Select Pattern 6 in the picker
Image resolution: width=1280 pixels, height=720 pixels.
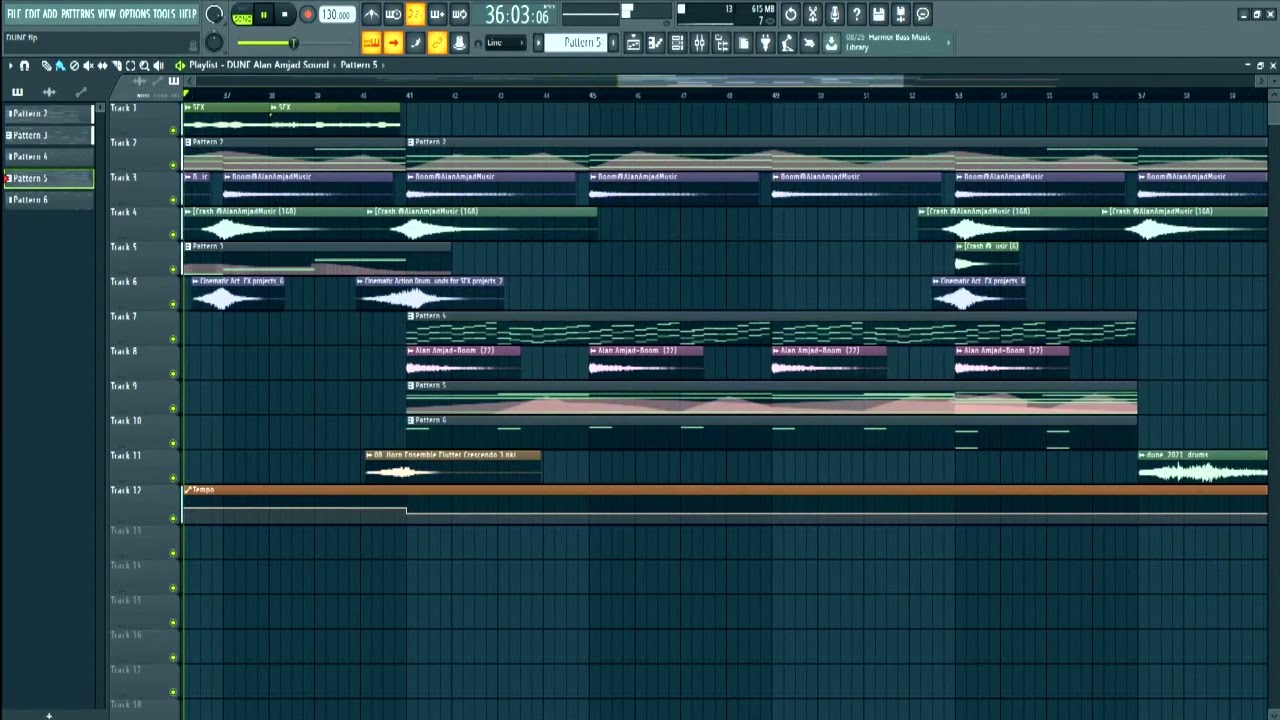(49, 200)
